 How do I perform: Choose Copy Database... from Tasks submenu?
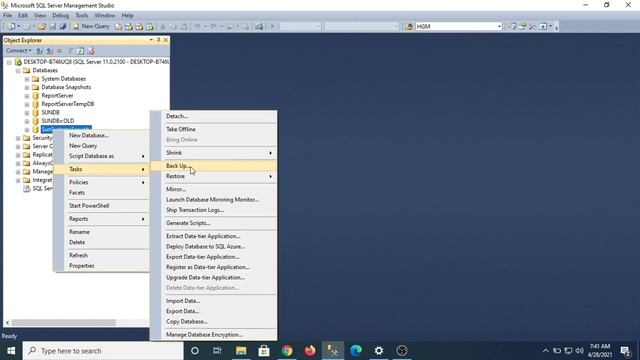click(214, 322)
